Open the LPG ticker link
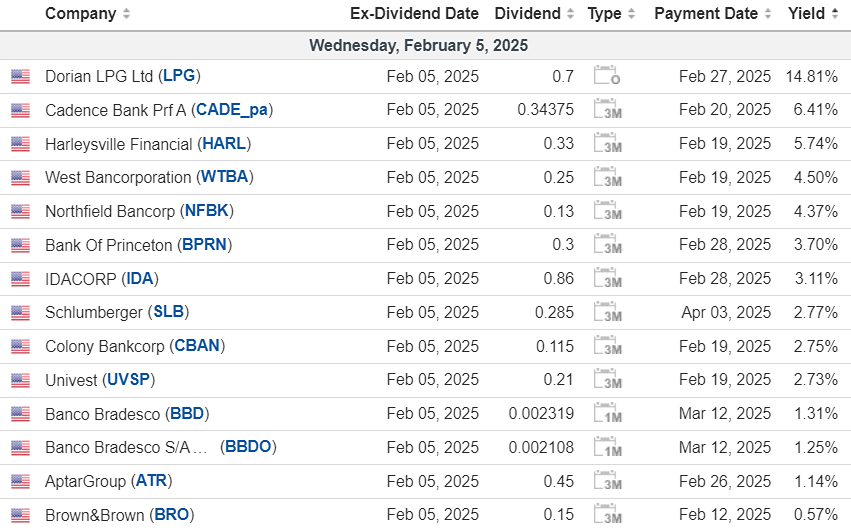This screenshot has height=532, width=851. pyautogui.click(x=180, y=76)
